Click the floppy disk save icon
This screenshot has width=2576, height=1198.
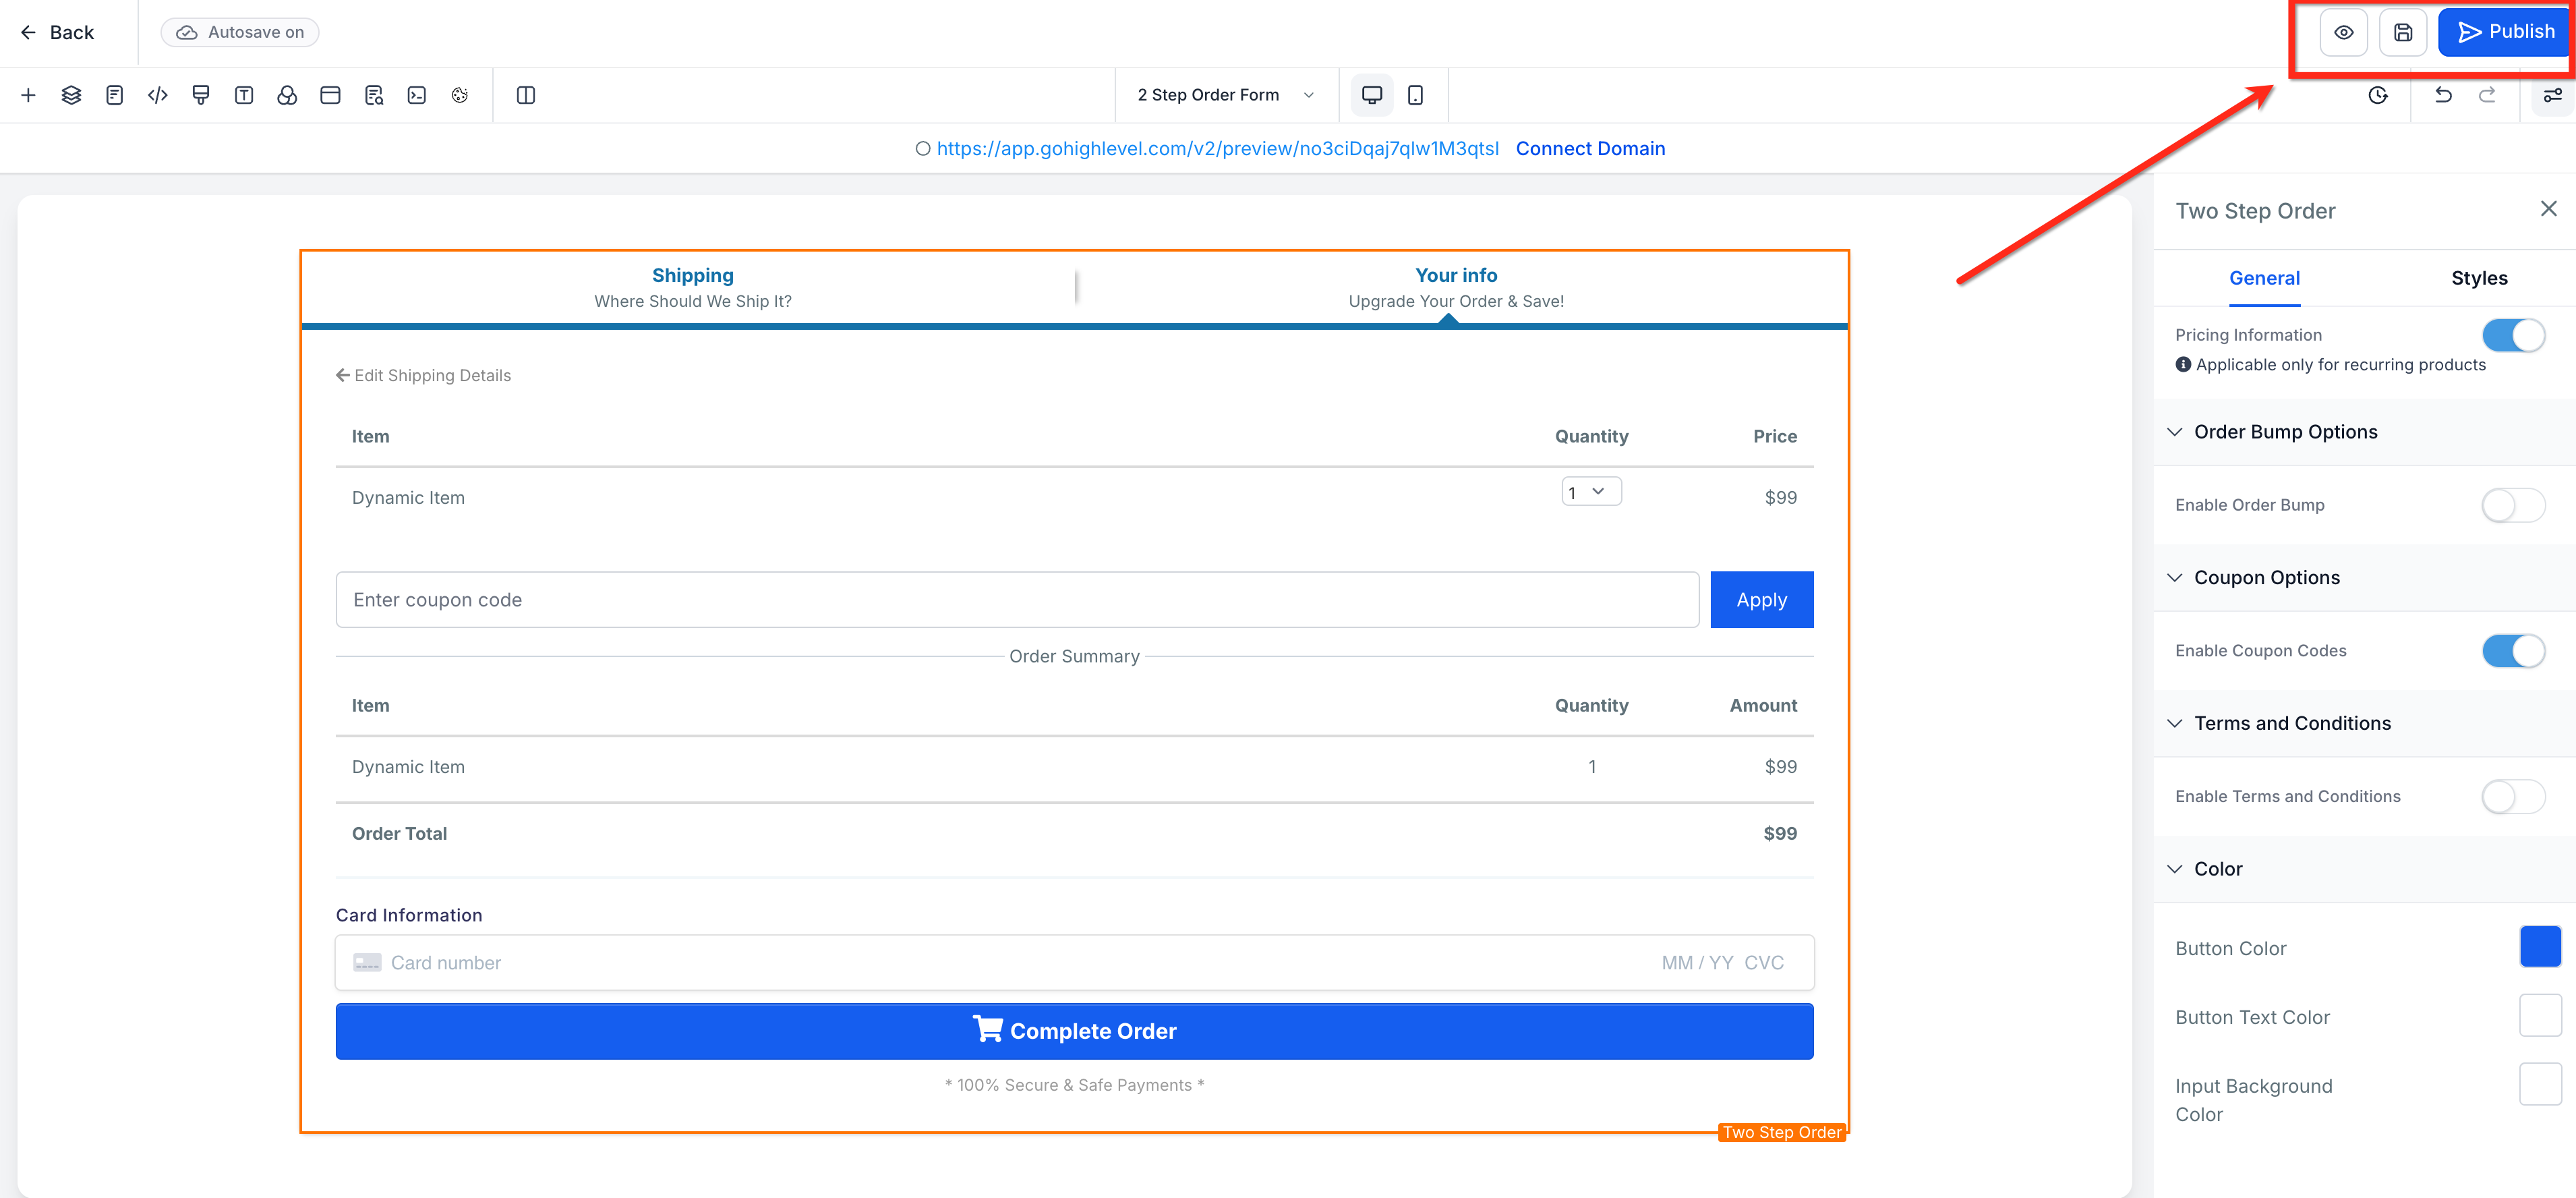click(x=2403, y=32)
